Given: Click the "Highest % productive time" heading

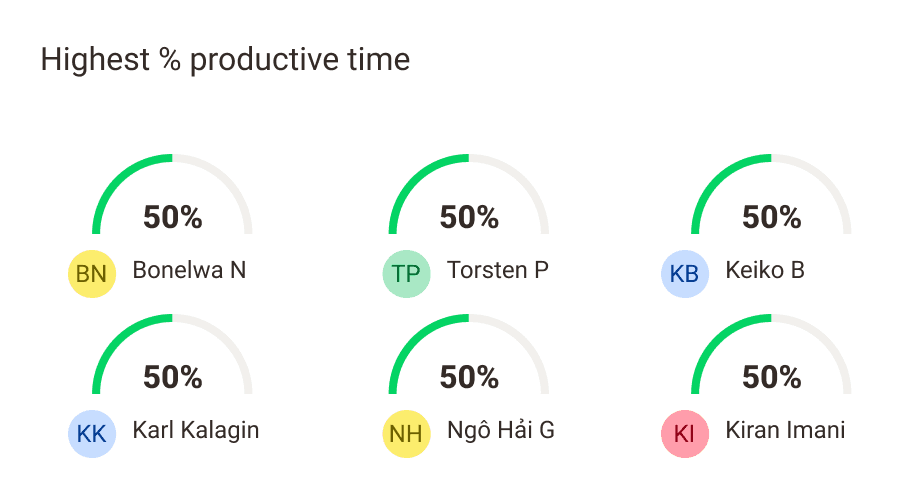Looking at the screenshot, I should click(225, 60).
